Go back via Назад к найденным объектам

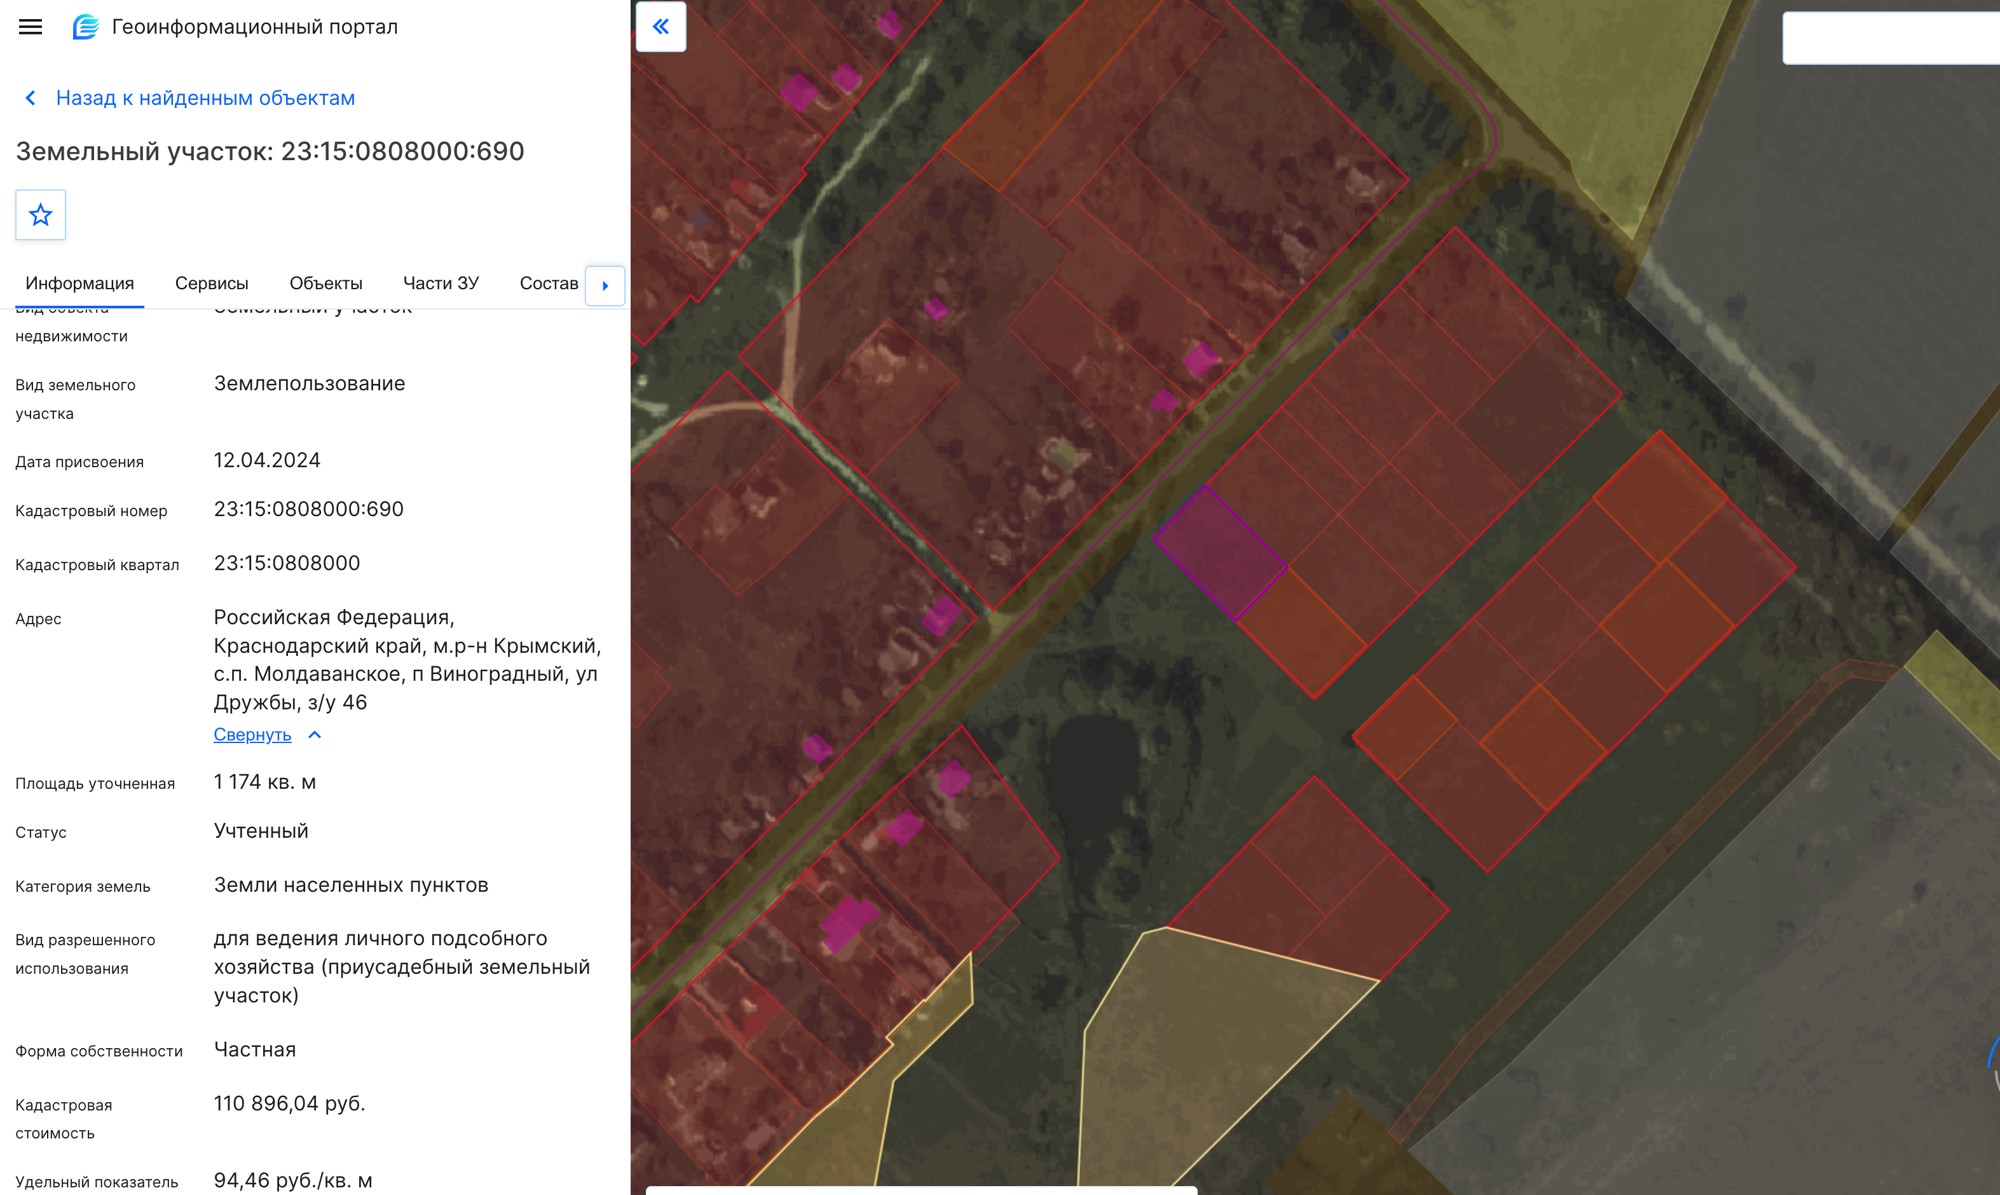tap(205, 98)
